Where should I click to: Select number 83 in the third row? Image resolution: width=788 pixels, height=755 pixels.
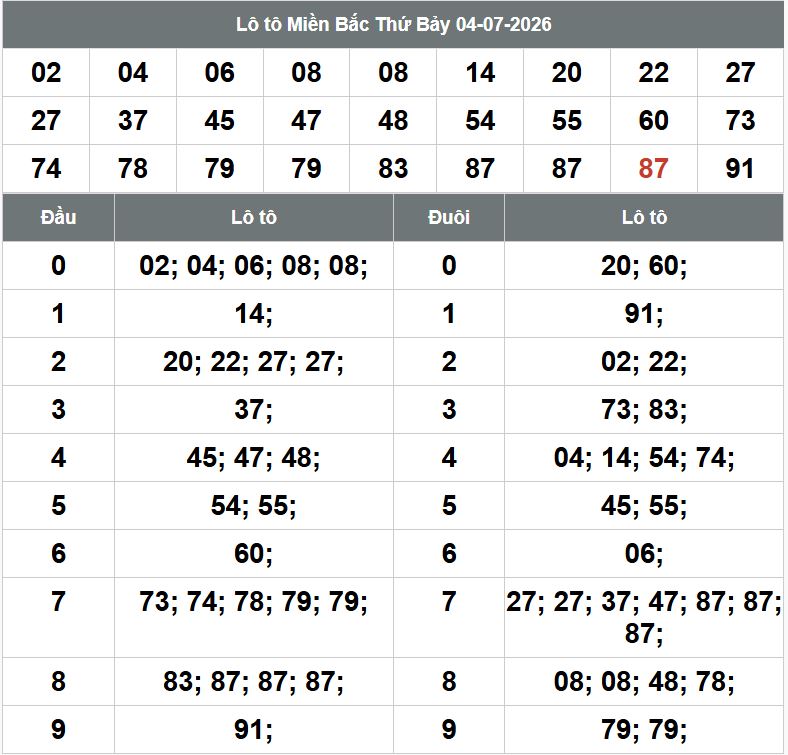tap(393, 168)
